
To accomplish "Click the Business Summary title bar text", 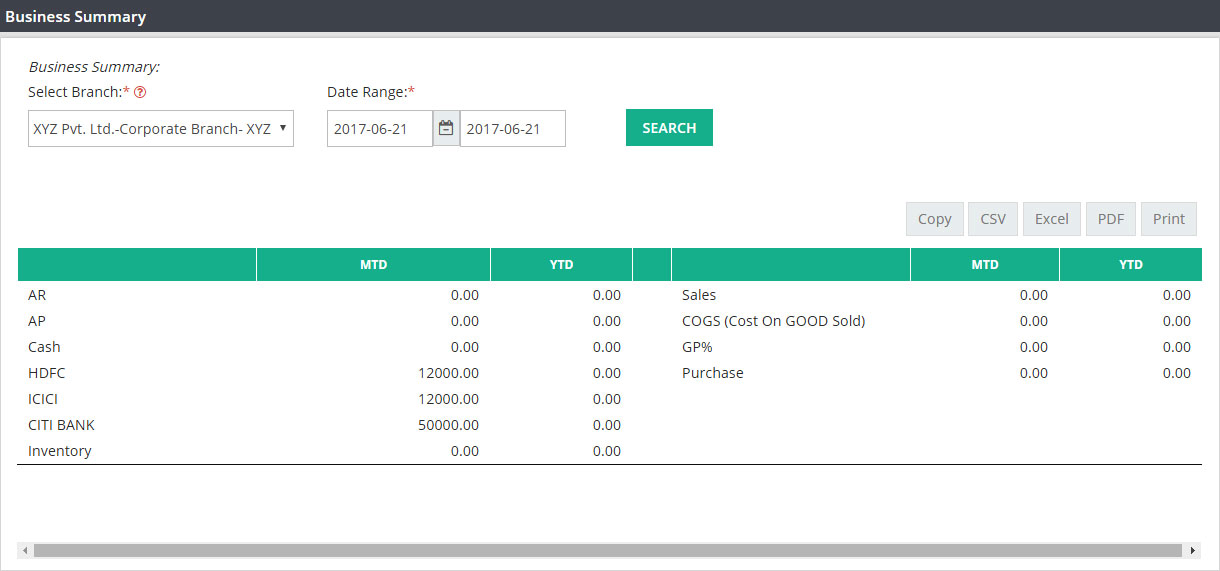I will pos(75,16).
